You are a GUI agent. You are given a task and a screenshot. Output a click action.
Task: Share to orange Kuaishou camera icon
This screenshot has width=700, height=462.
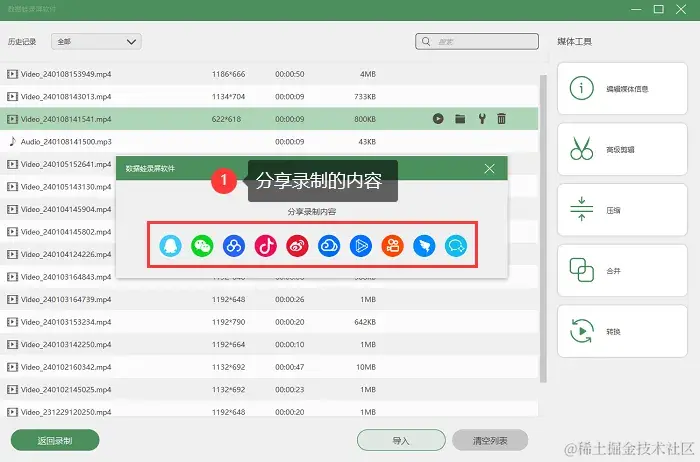[x=392, y=246]
